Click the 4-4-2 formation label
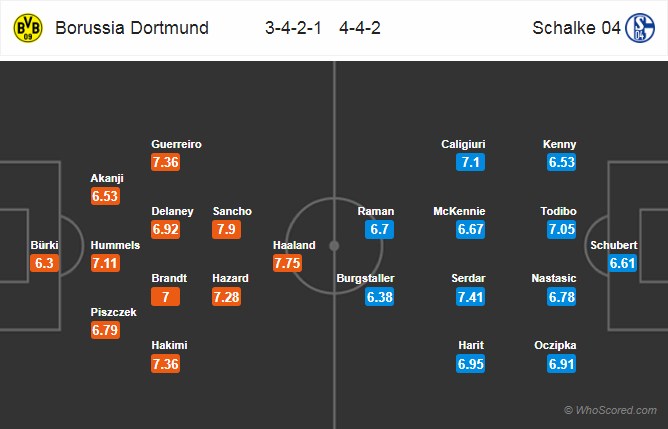Screen dimensions: 668x429 point(360,28)
